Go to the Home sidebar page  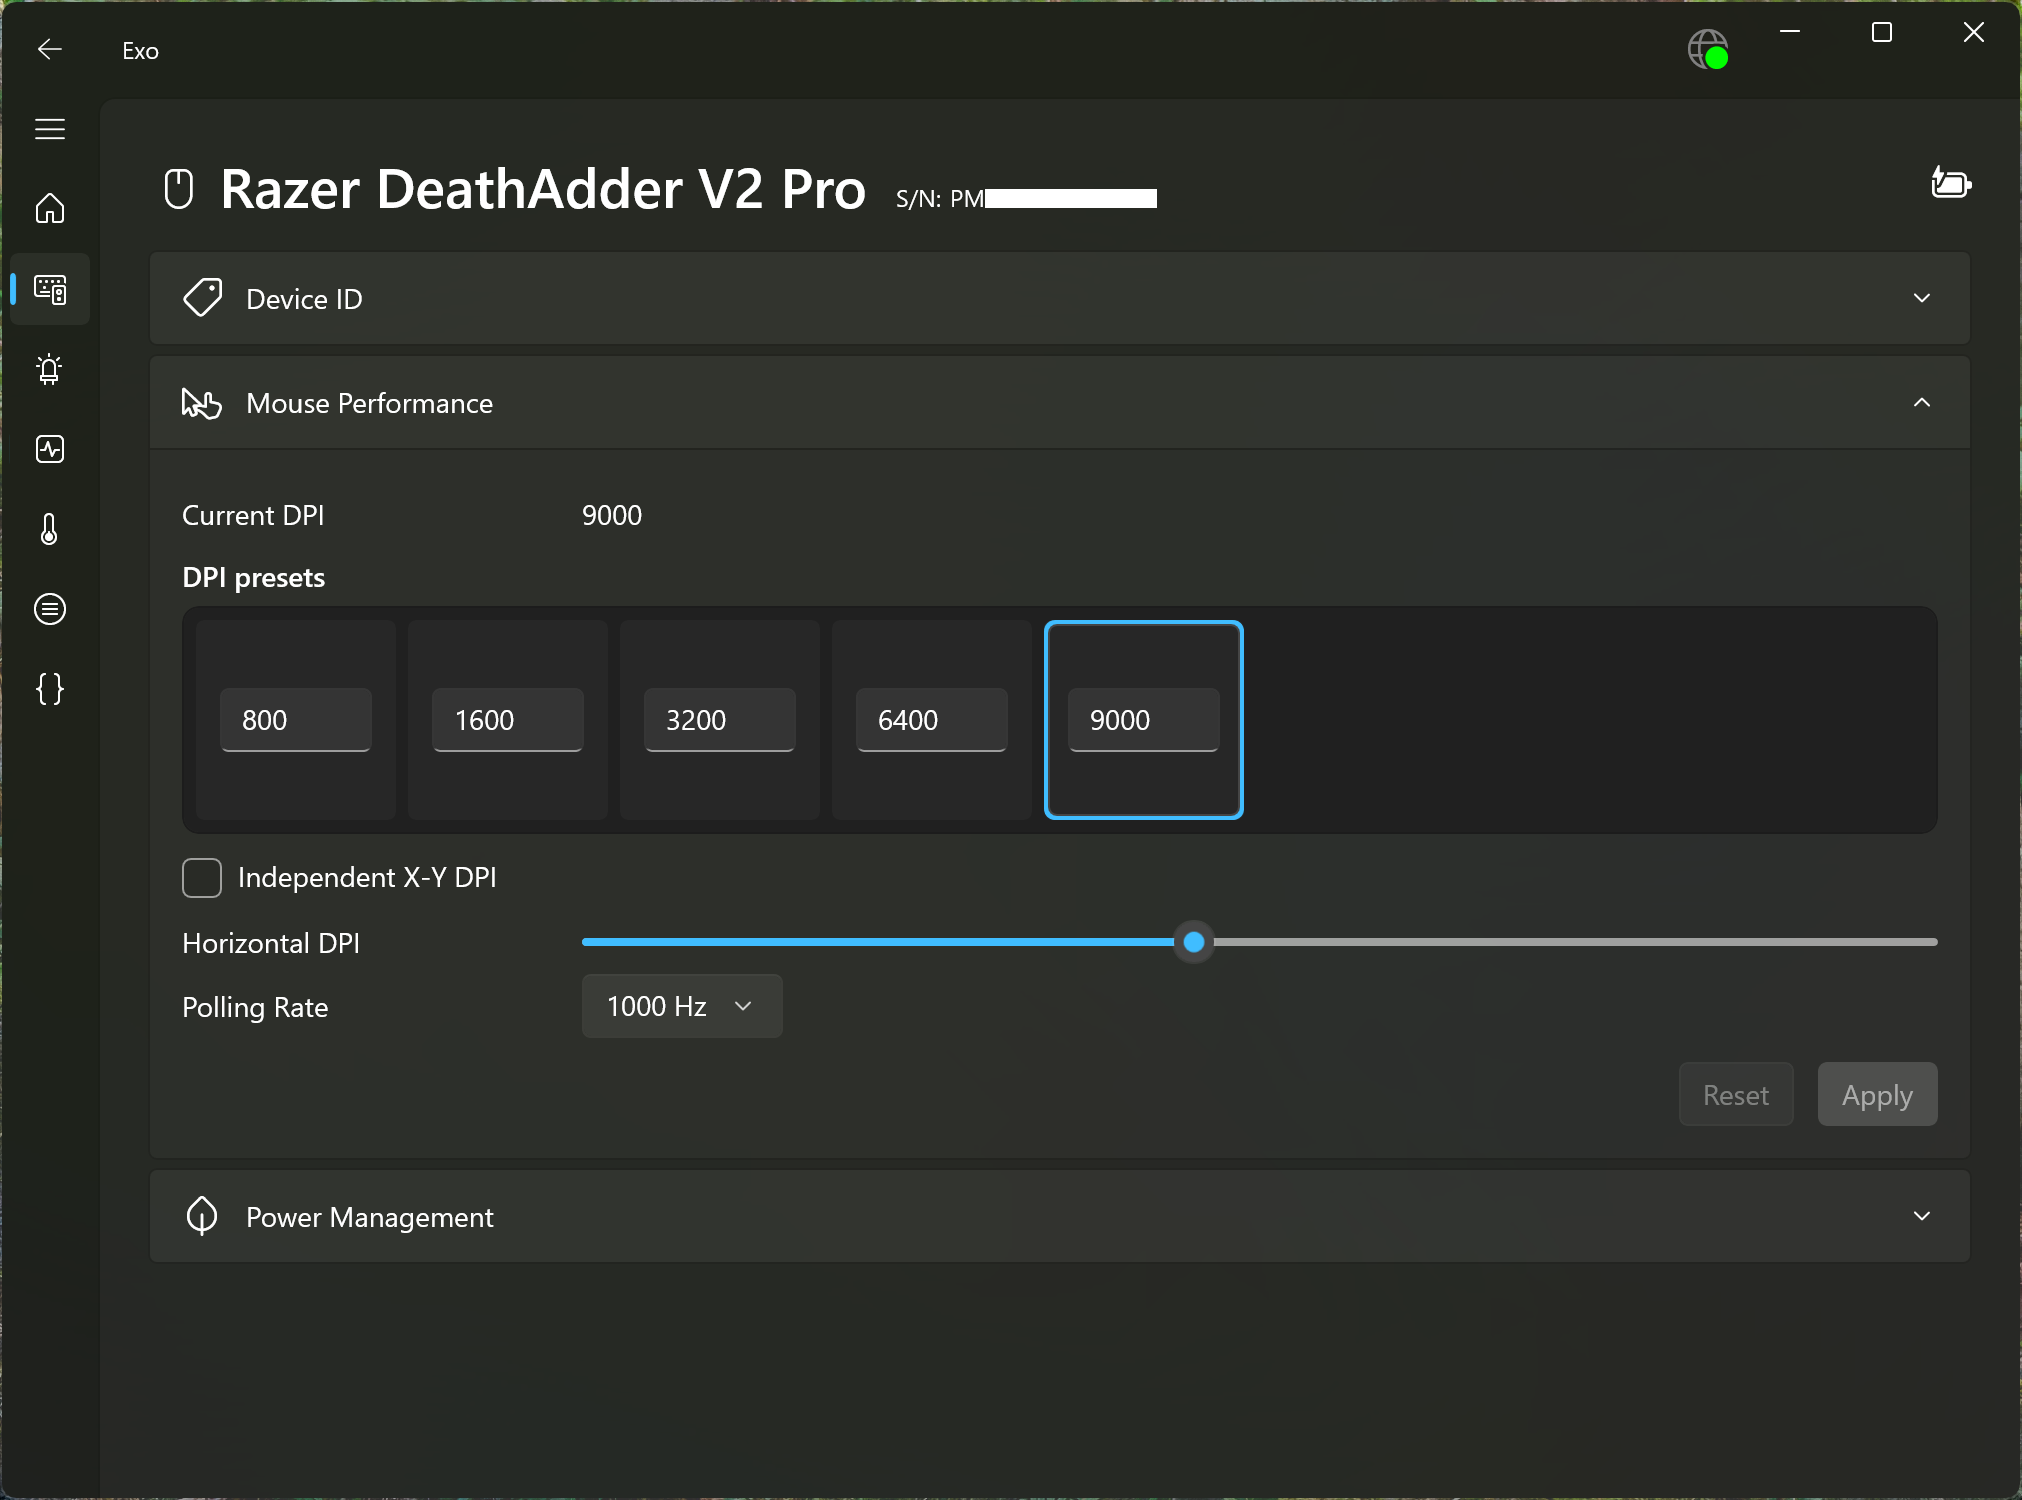point(50,209)
